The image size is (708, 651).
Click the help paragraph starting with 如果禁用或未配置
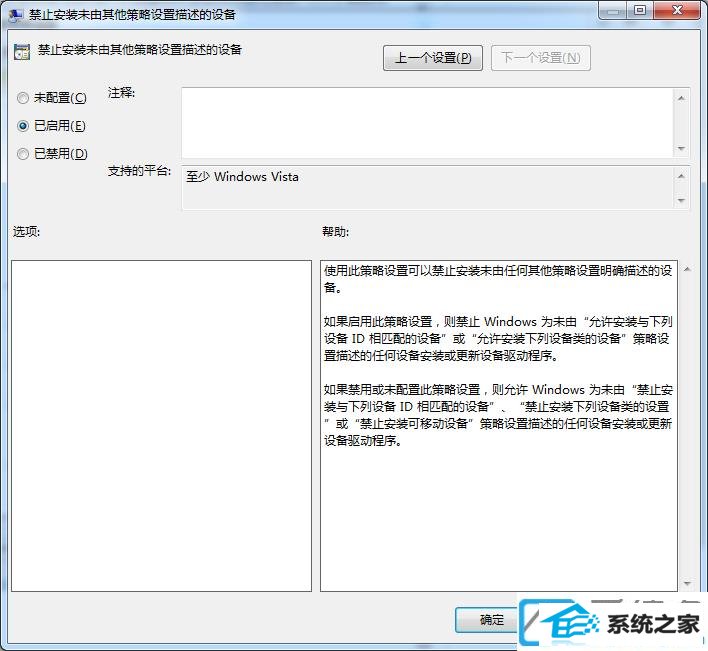tap(498, 415)
